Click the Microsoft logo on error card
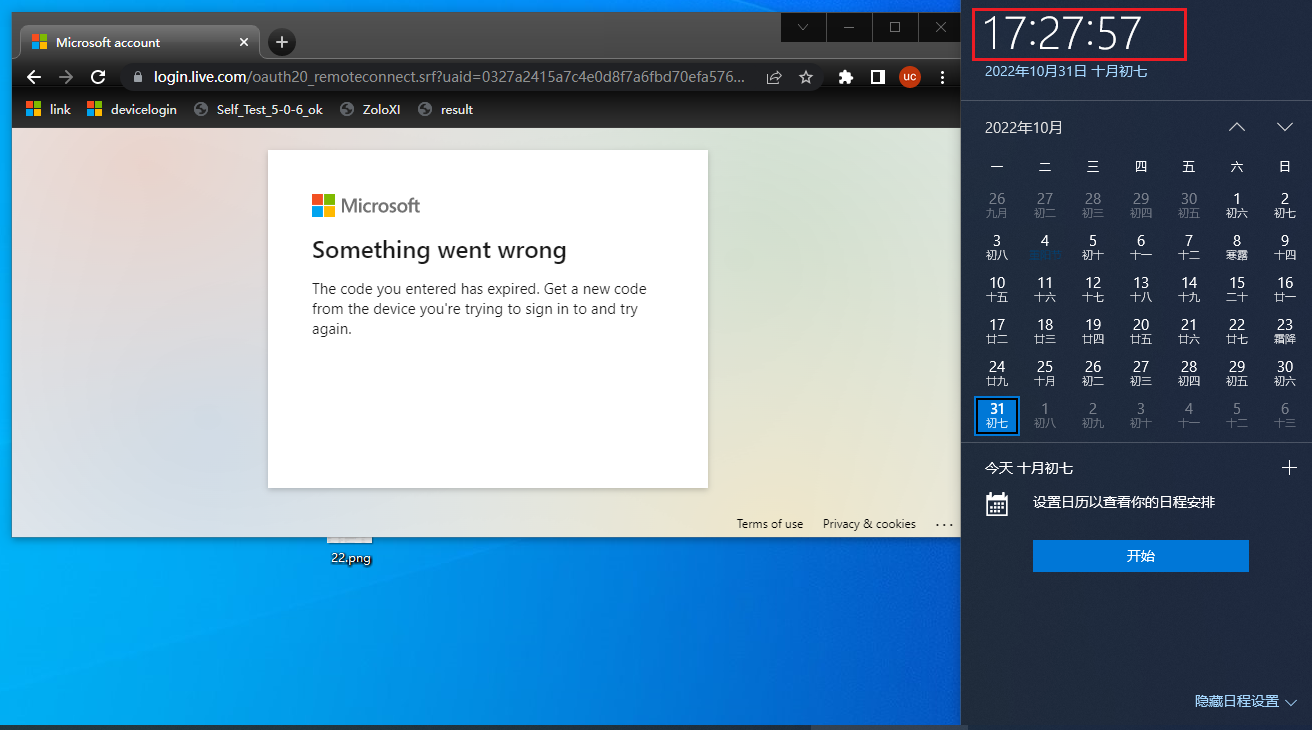1312x730 pixels. [366, 205]
